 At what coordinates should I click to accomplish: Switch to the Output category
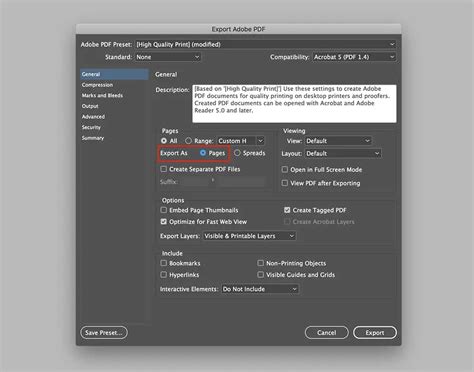coord(90,106)
